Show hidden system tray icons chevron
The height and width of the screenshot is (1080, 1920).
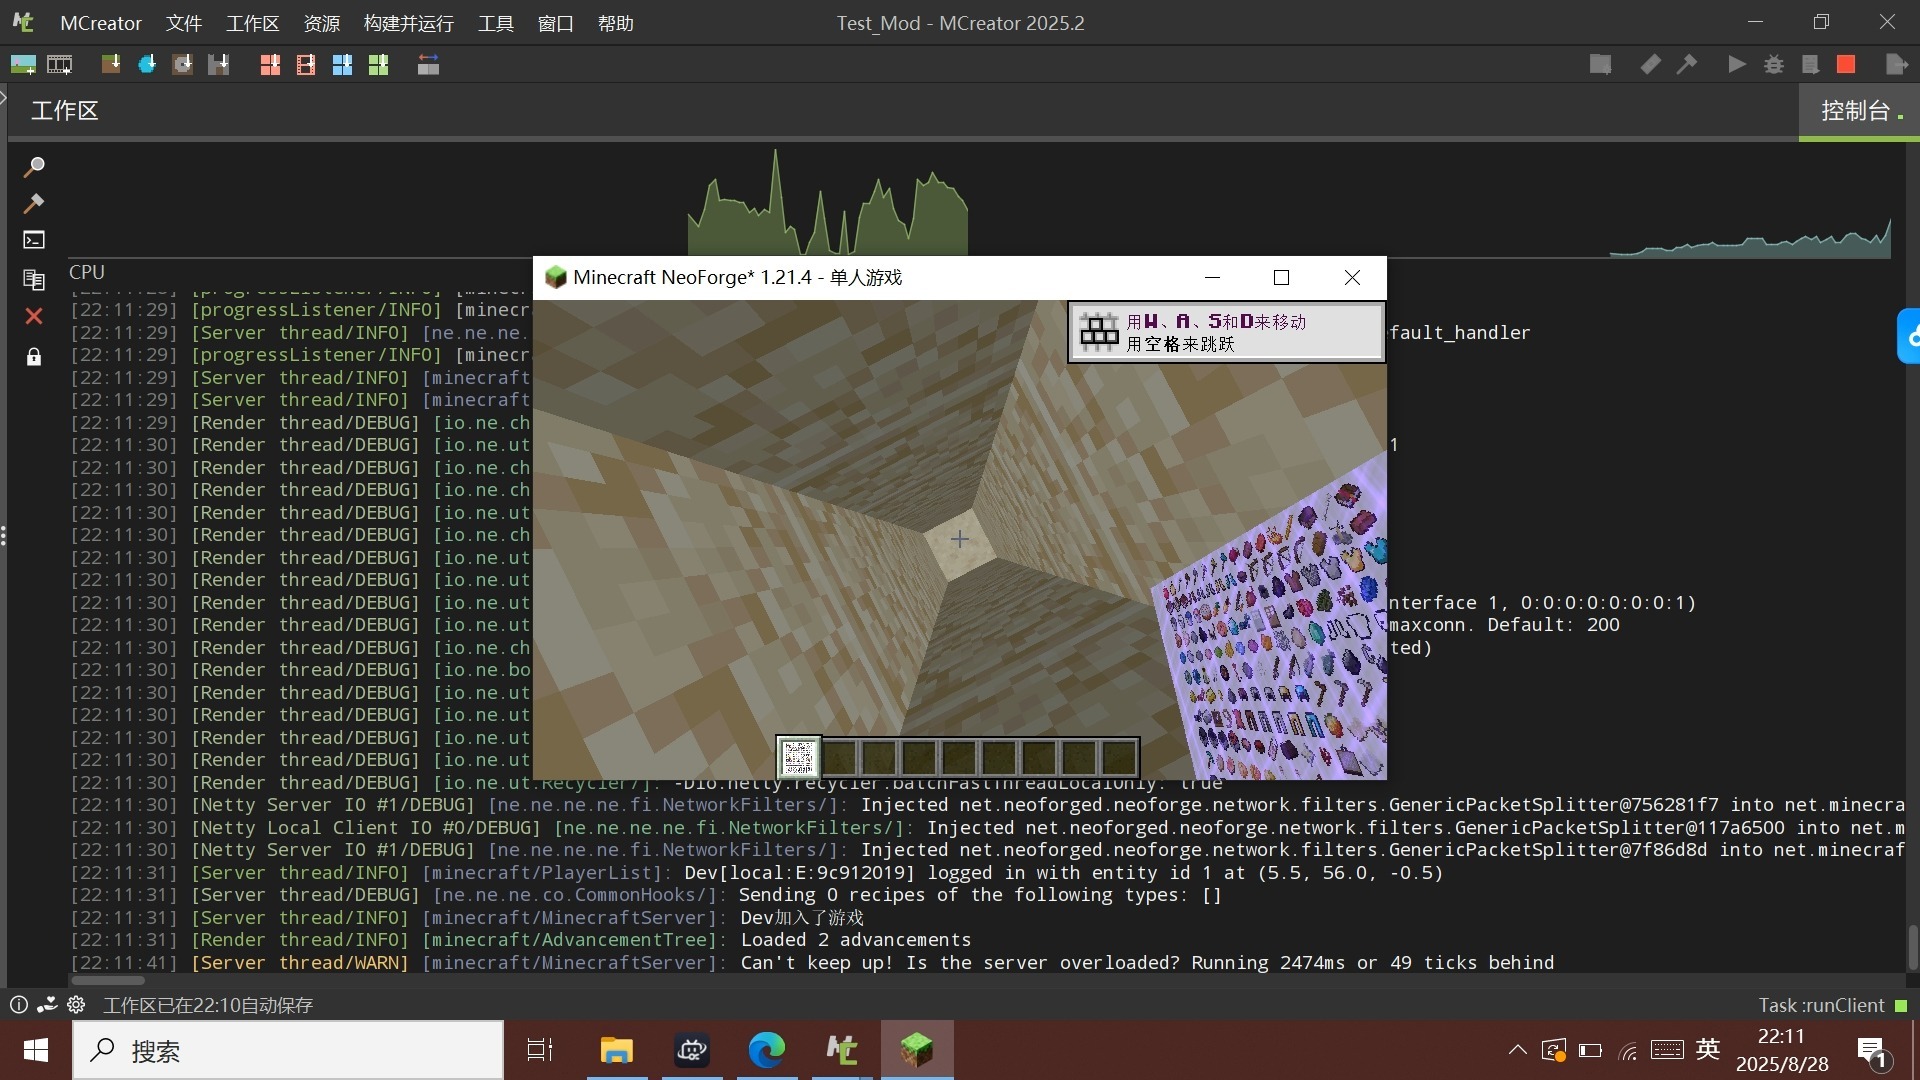click(x=1517, y=1050)
